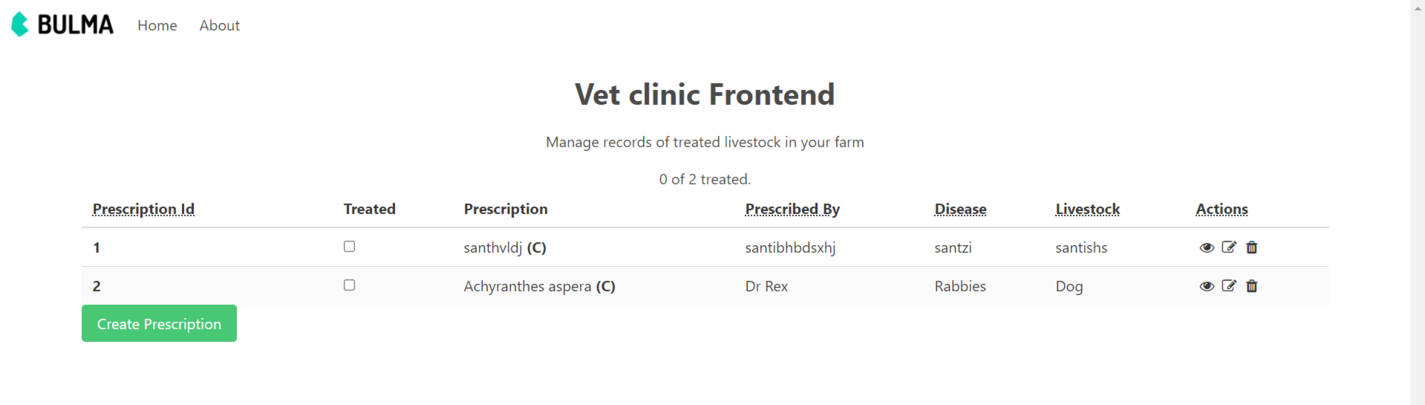Click the Actions column header
The height and width of the screenshot is (405, 1425).
coord(1221,209)
